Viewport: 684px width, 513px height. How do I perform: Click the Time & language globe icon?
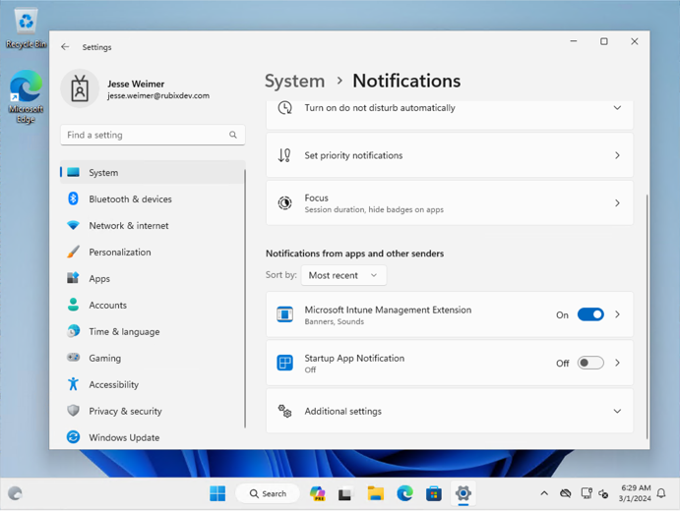[73, 332]
